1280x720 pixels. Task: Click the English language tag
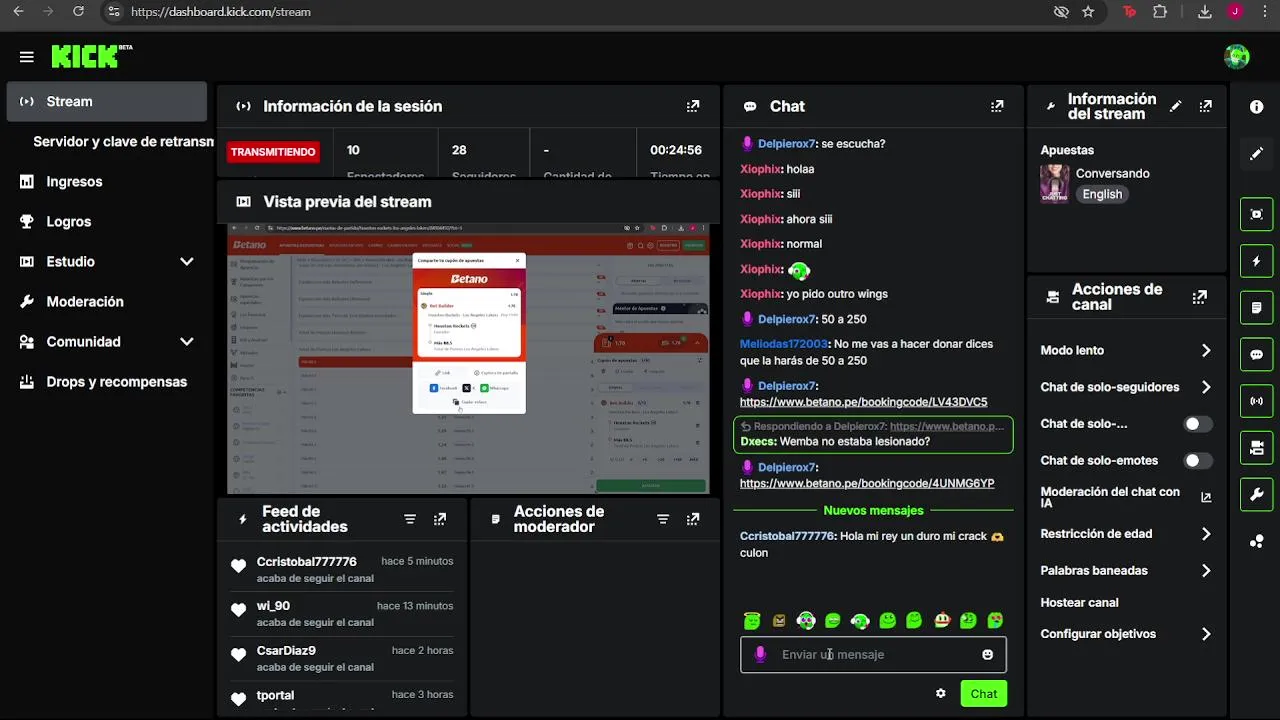pos(1102,195)
